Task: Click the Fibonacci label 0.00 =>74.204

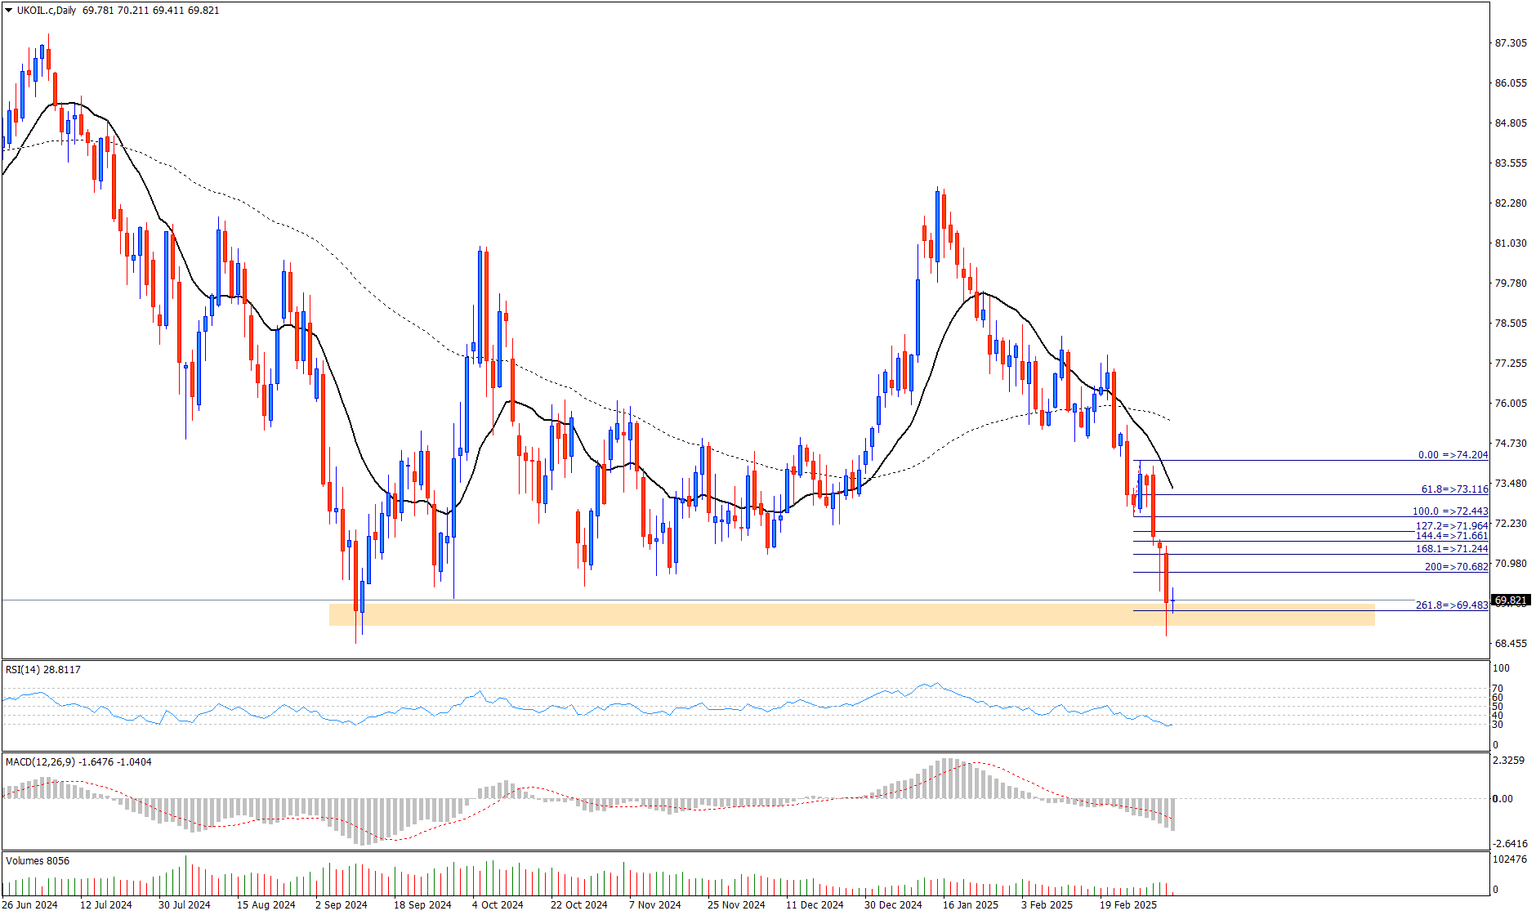Action: click(1453, 455)
